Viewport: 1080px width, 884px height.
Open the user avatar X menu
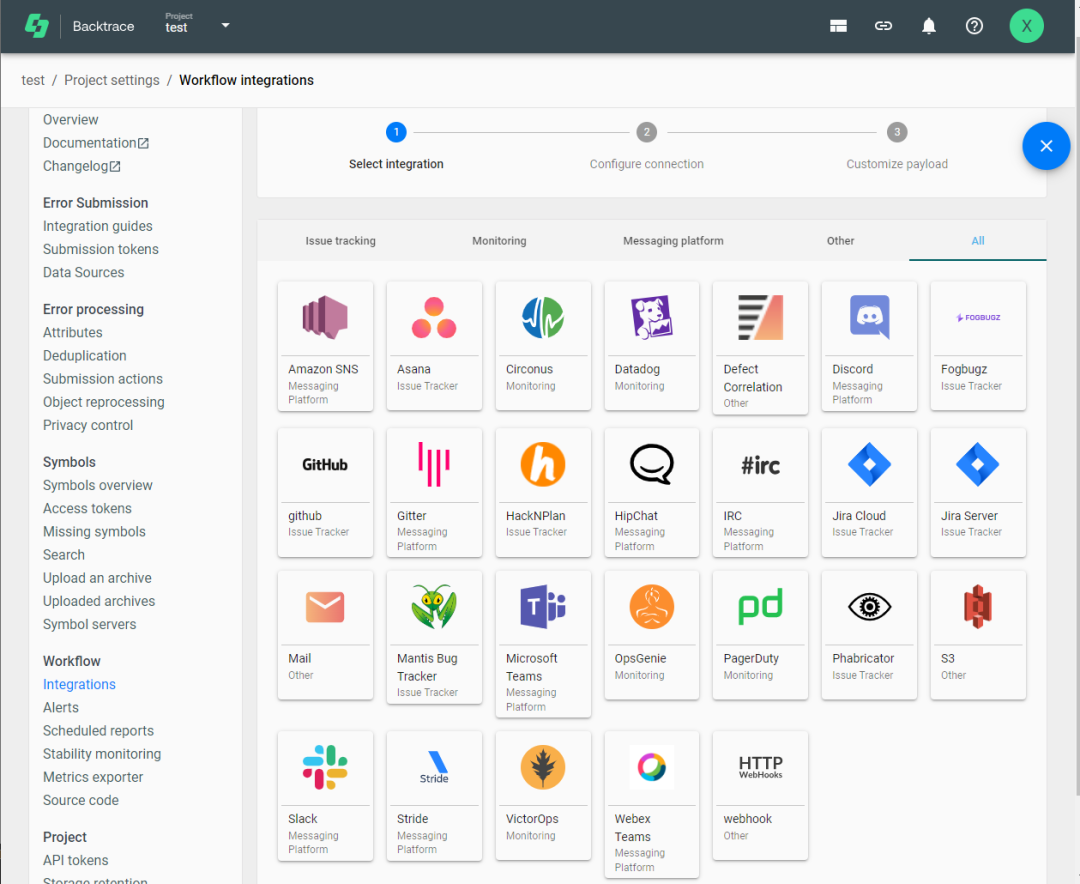1026,26
